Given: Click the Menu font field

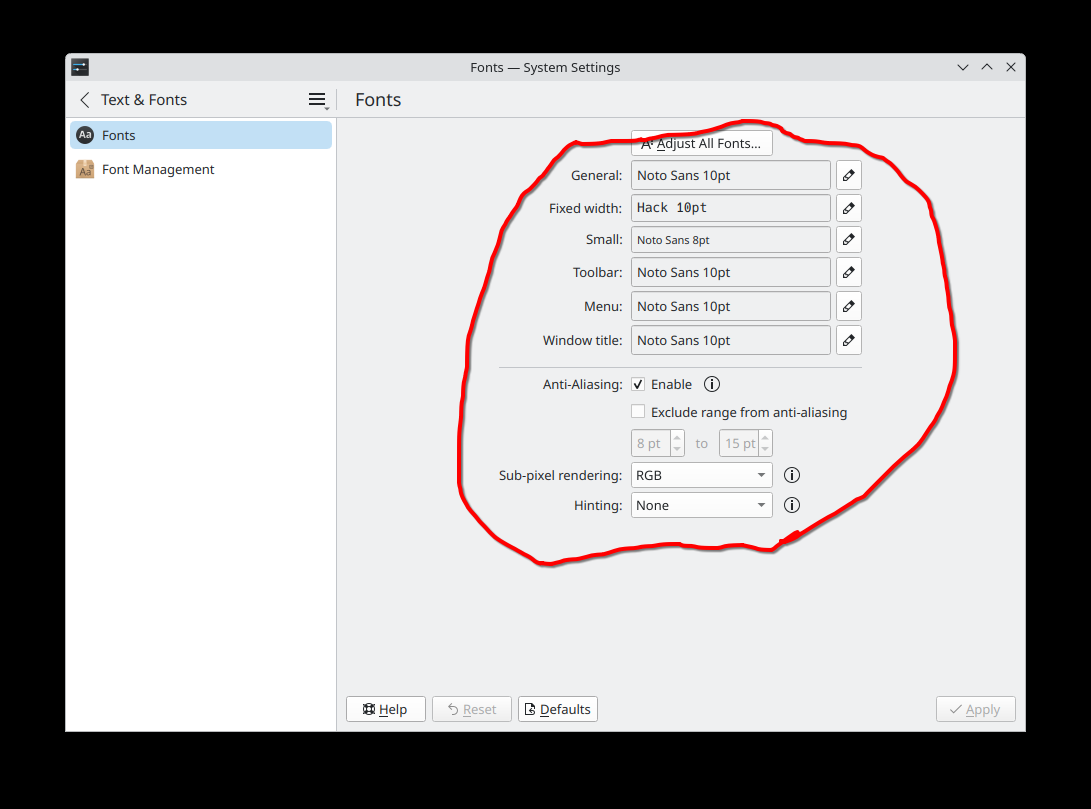Looking at the screenshot, I should [731, 306].
